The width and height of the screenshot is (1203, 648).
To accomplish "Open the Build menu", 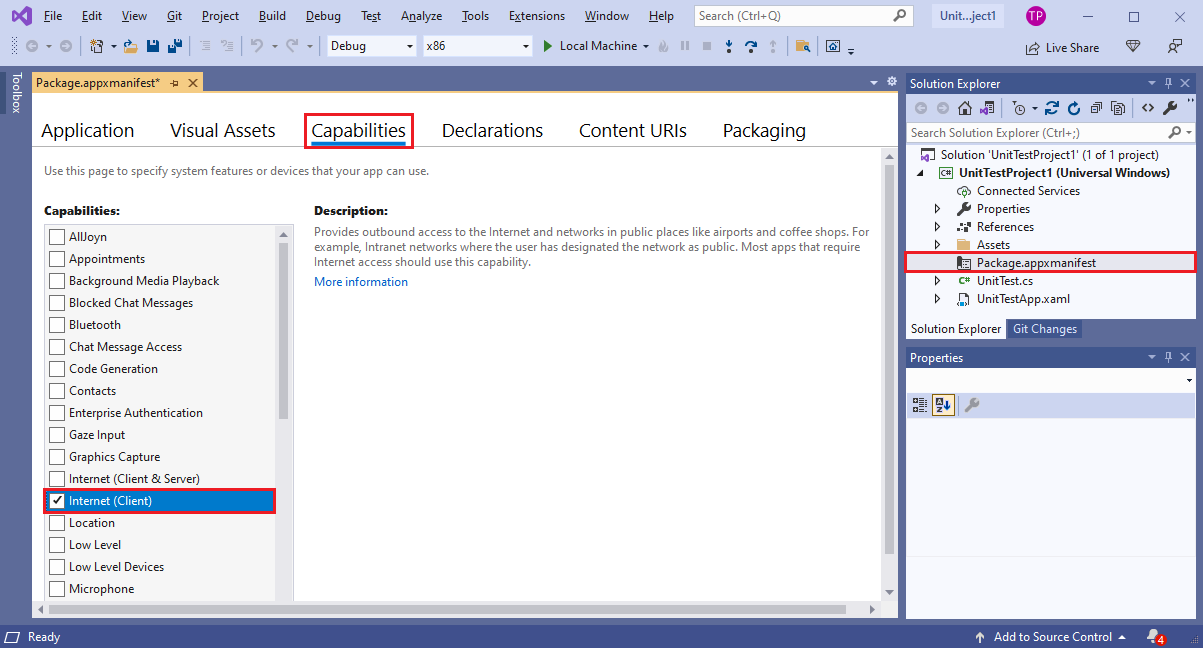I will 272,16.
